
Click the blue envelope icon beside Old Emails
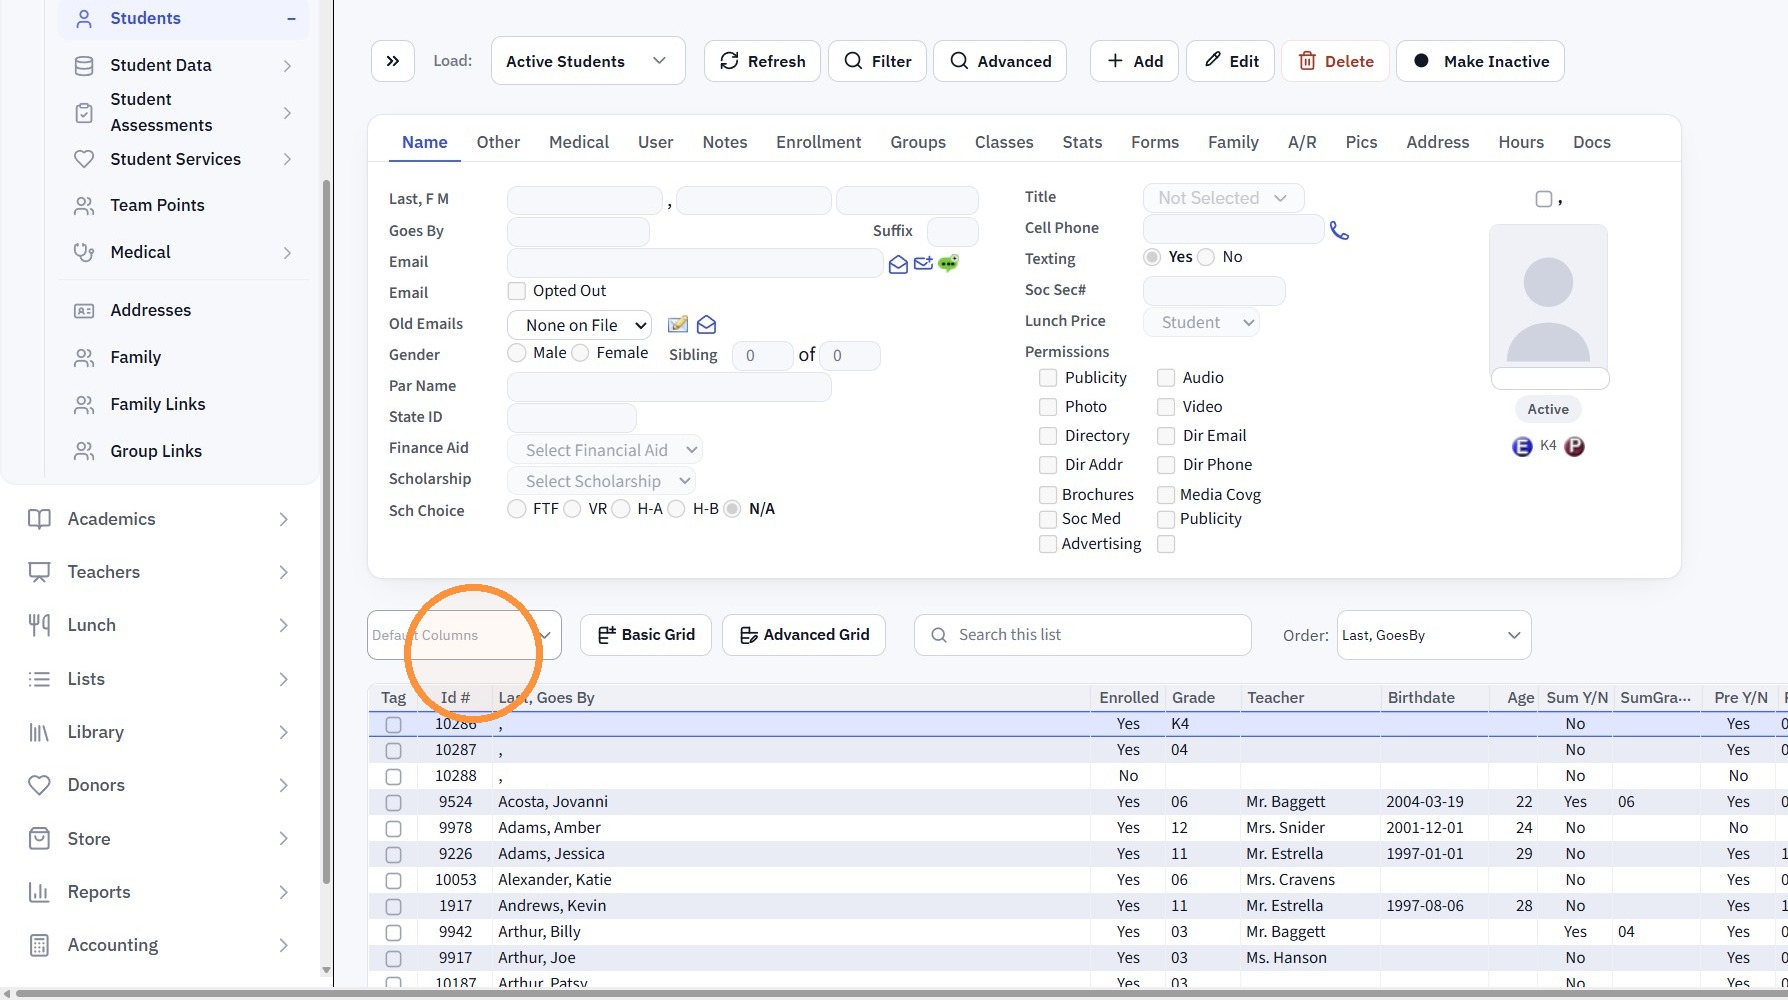[706, 325]
